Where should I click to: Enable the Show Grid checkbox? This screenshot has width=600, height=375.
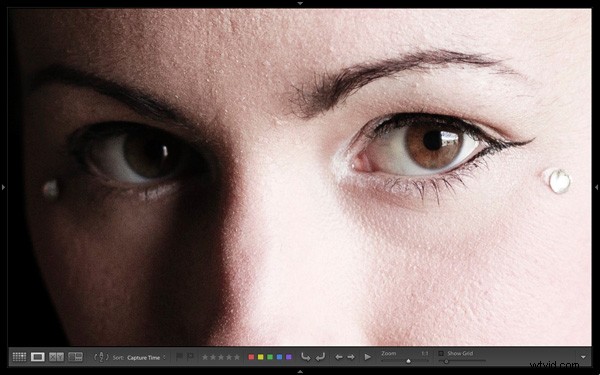(441, 354)
